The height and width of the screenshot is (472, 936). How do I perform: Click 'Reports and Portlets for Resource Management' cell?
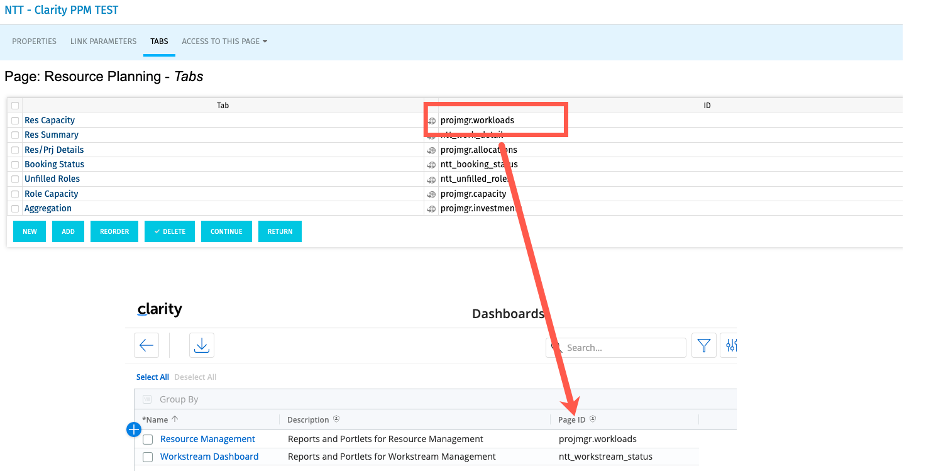point(386,439)
